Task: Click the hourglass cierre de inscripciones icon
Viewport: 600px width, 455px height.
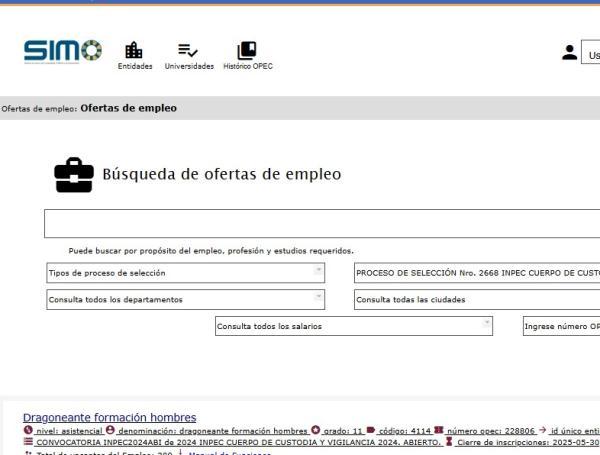Action: pyautogui.click(x=449, y=441)
